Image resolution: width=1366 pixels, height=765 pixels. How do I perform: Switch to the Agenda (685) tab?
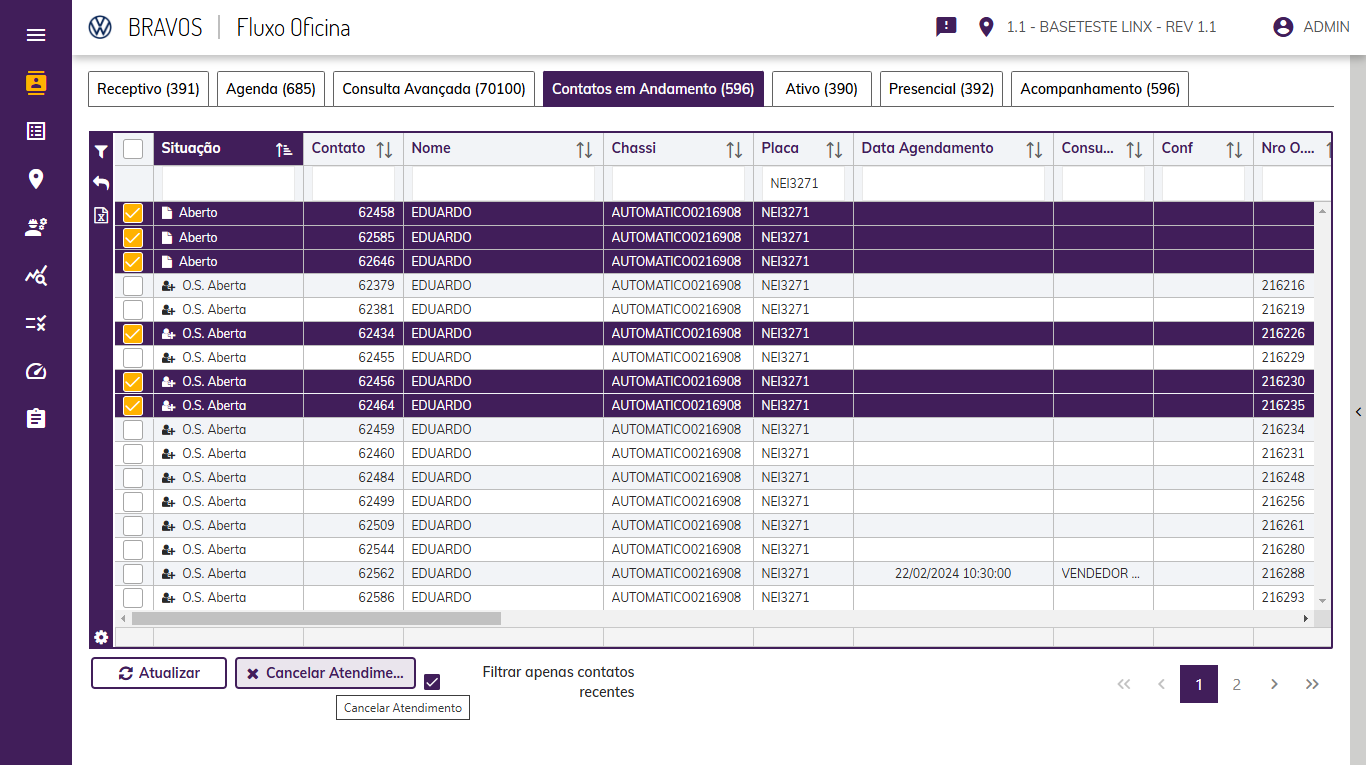pos(271,89)
